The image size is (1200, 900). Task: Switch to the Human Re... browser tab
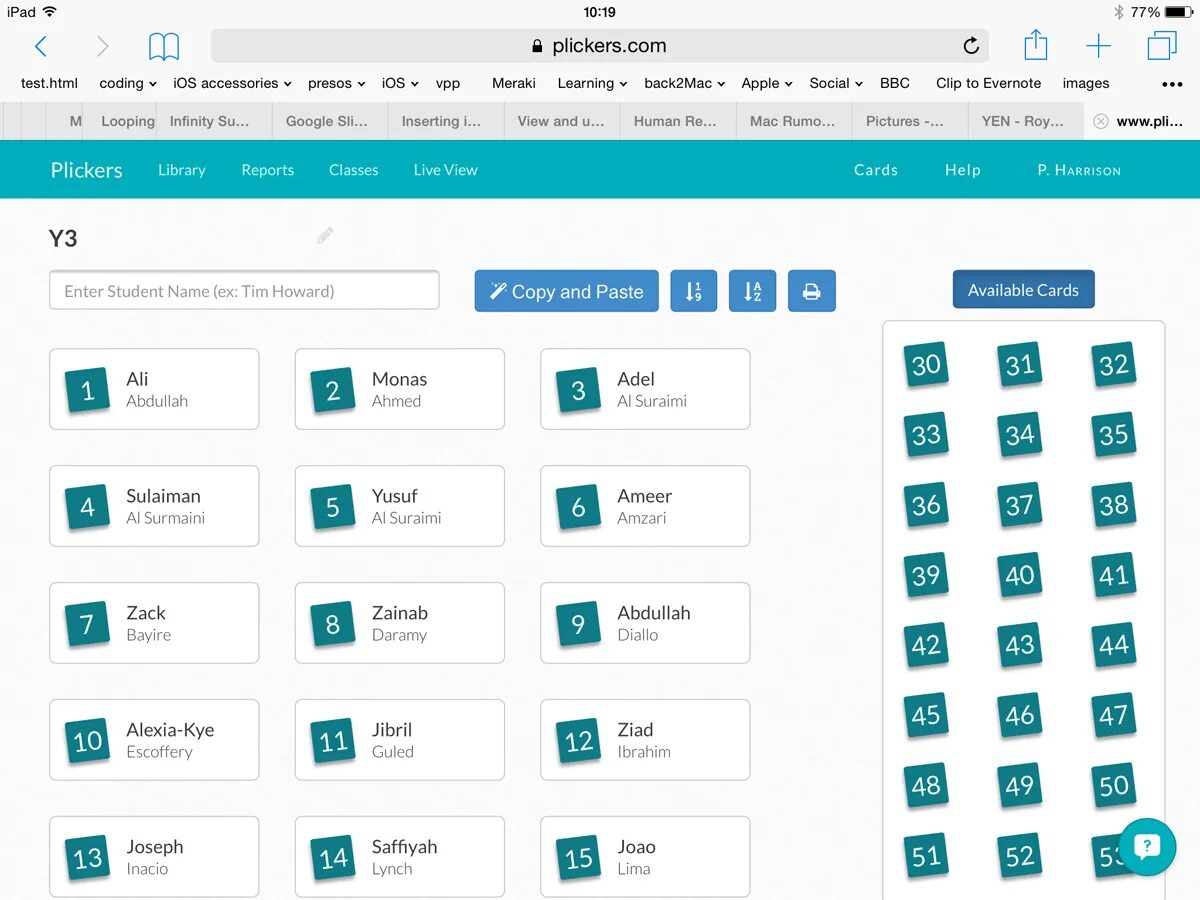click(679, 121)
